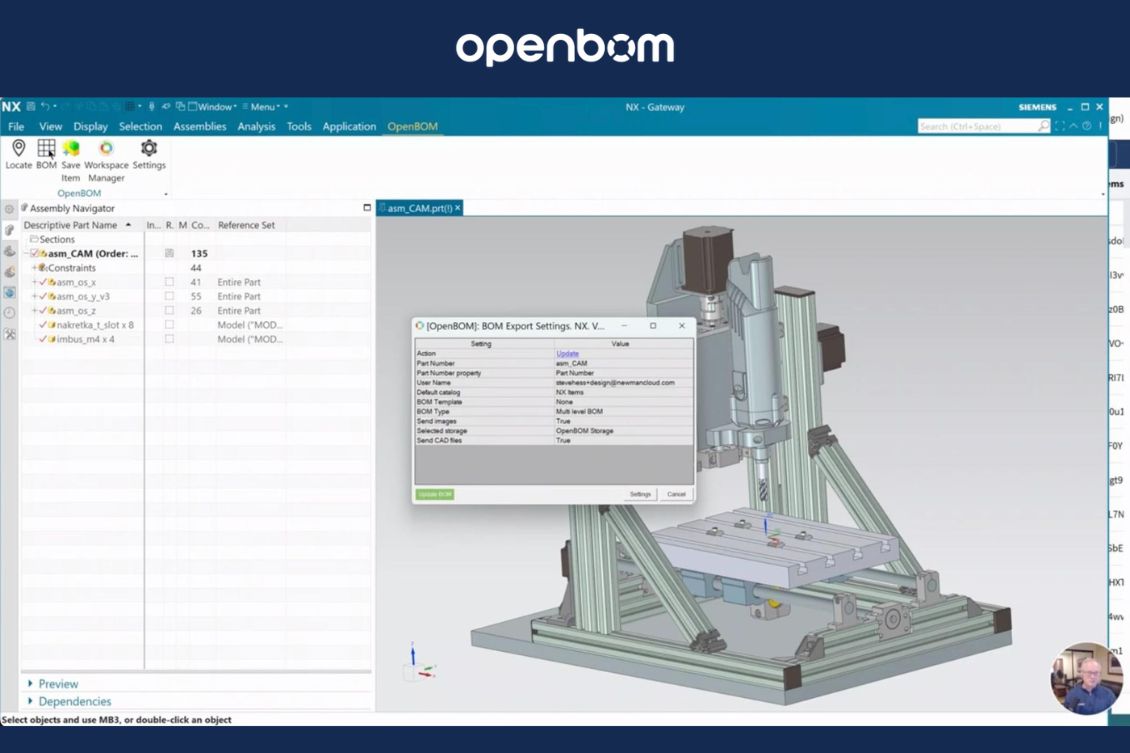This screenshot has height=753, width=1130.
Task: Click the Undo arrow in title bar
Action: [x=45, y=107]
